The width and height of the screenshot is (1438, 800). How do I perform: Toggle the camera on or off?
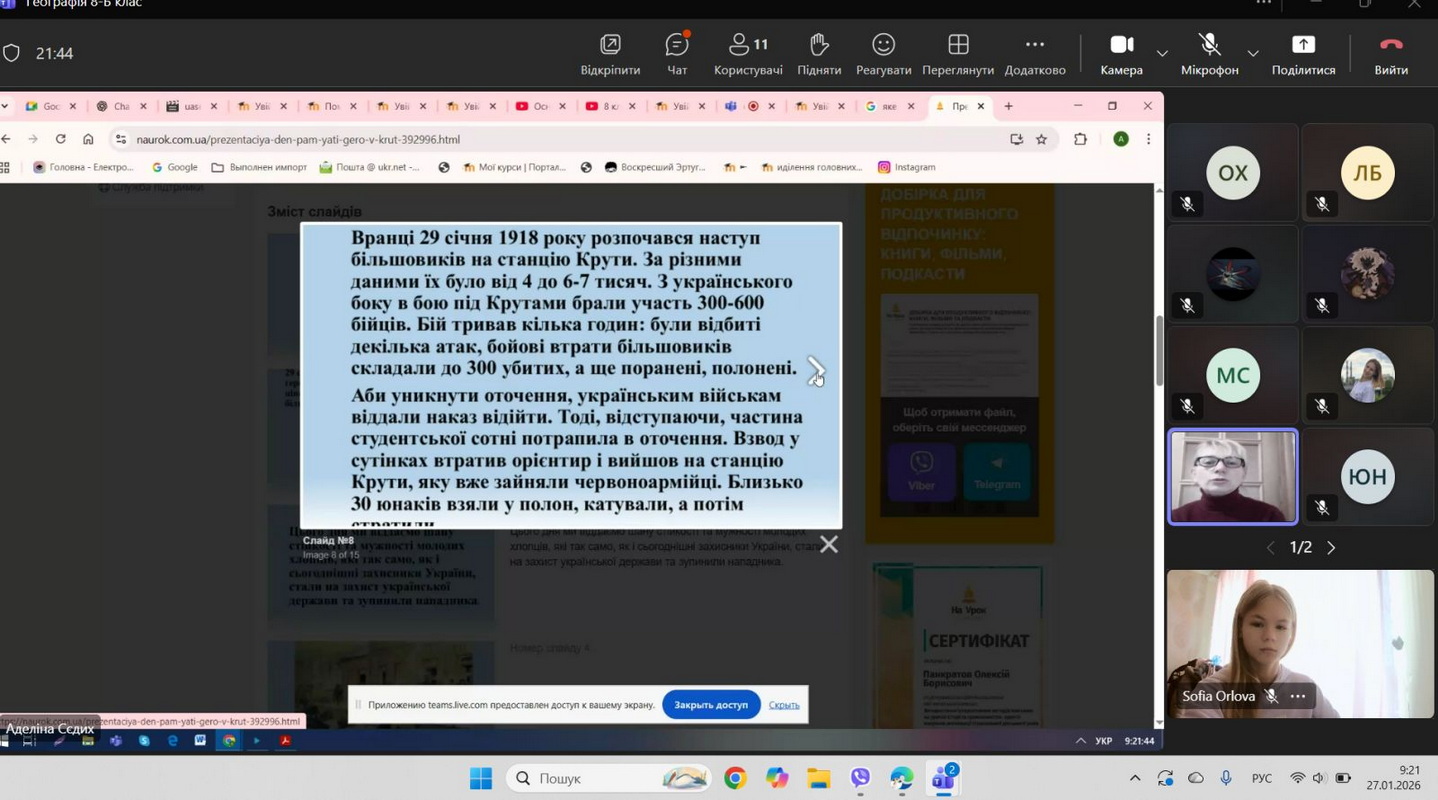tap(1121, 54)
